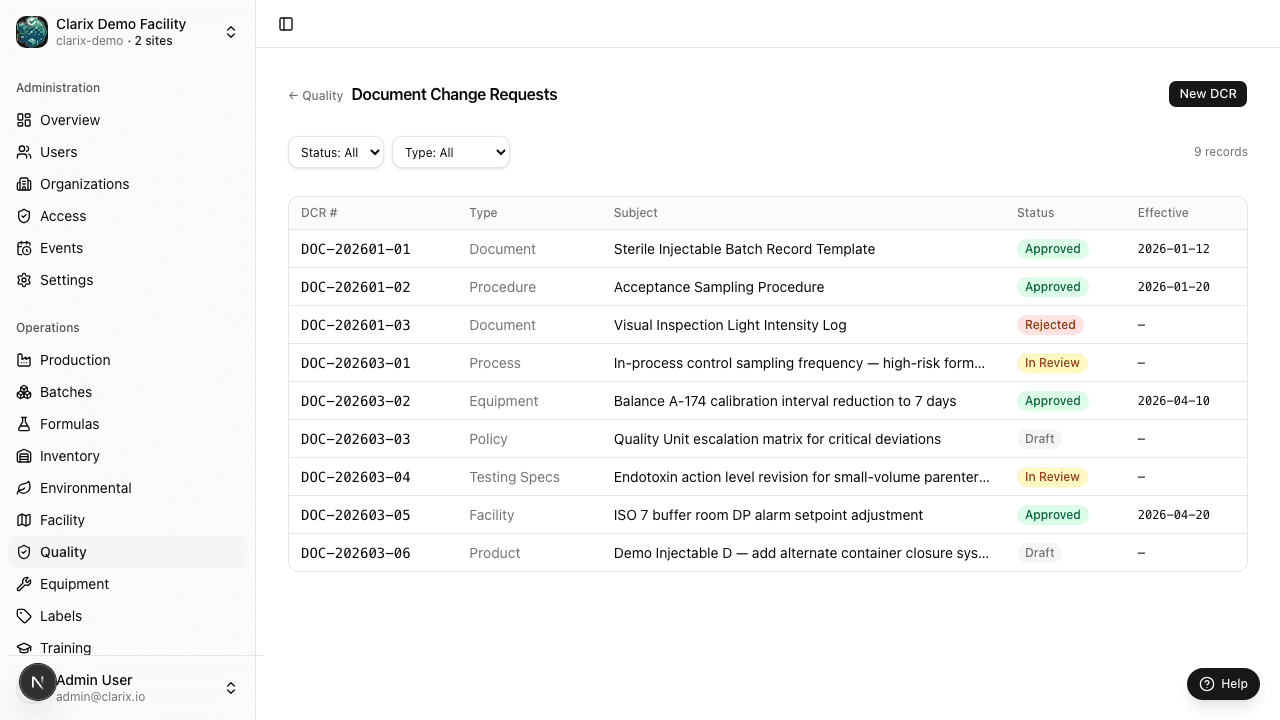Viewport: 1280px width, 720px height.
Task: Click the New DCR button
Action: pos(1208,93)
